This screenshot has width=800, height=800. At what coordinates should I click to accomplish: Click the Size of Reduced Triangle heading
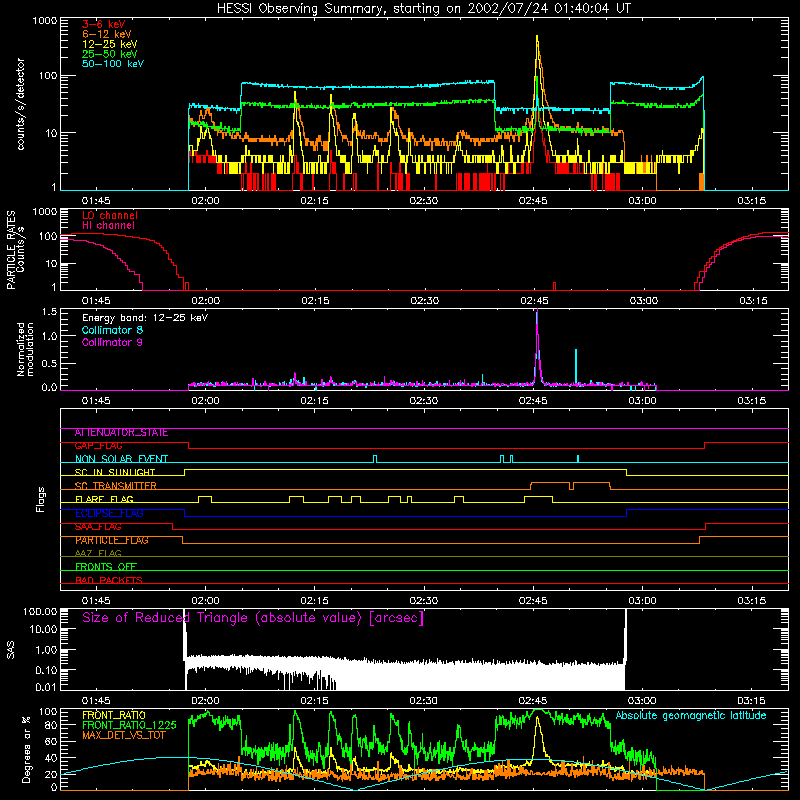coord(253,618)
